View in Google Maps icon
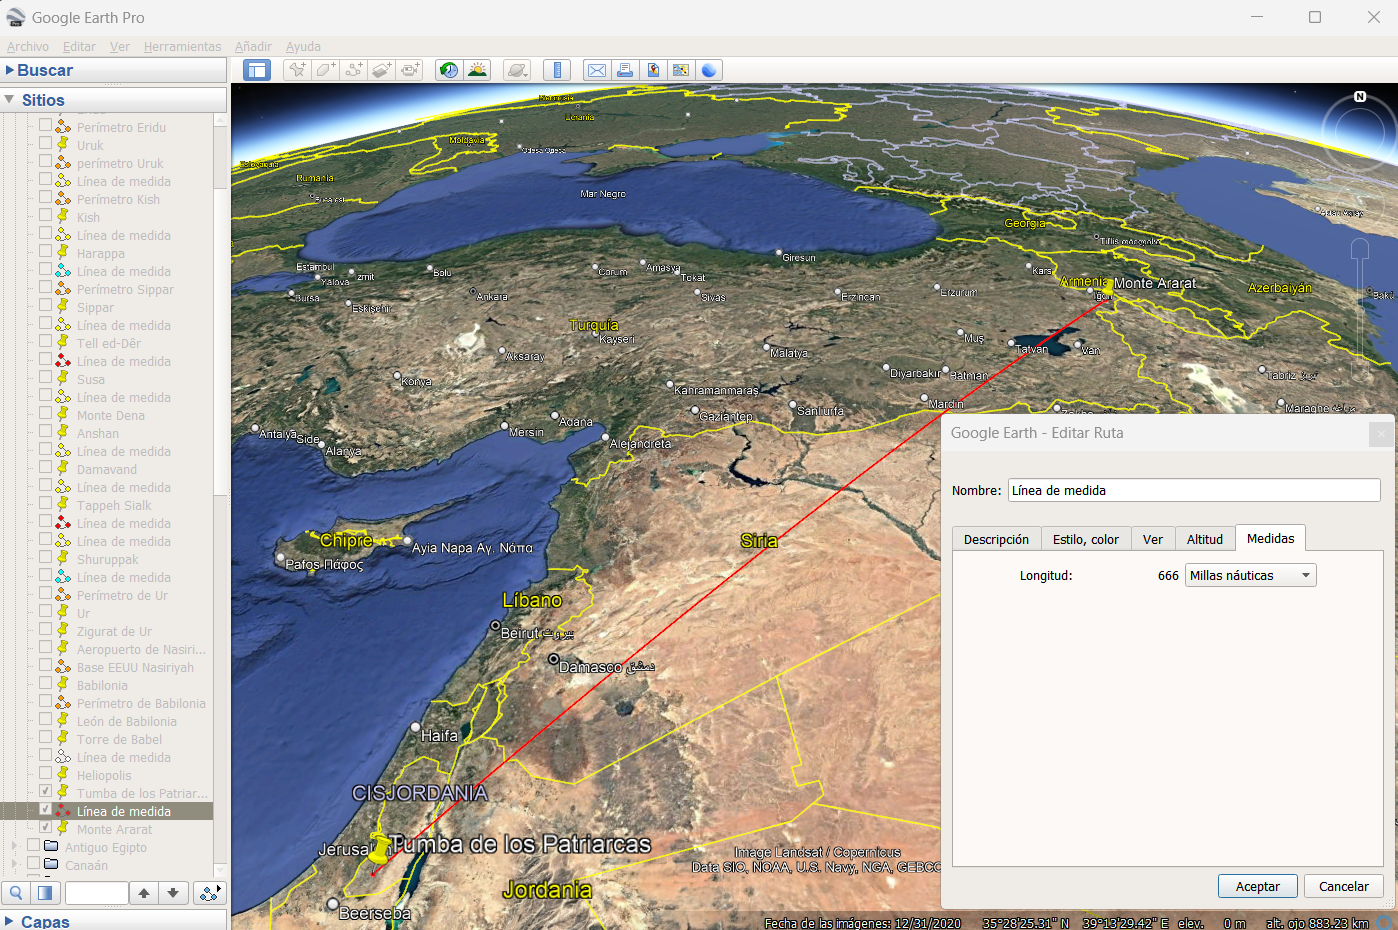The width and height of the screenshot is (1398, 930). (681, 70)
